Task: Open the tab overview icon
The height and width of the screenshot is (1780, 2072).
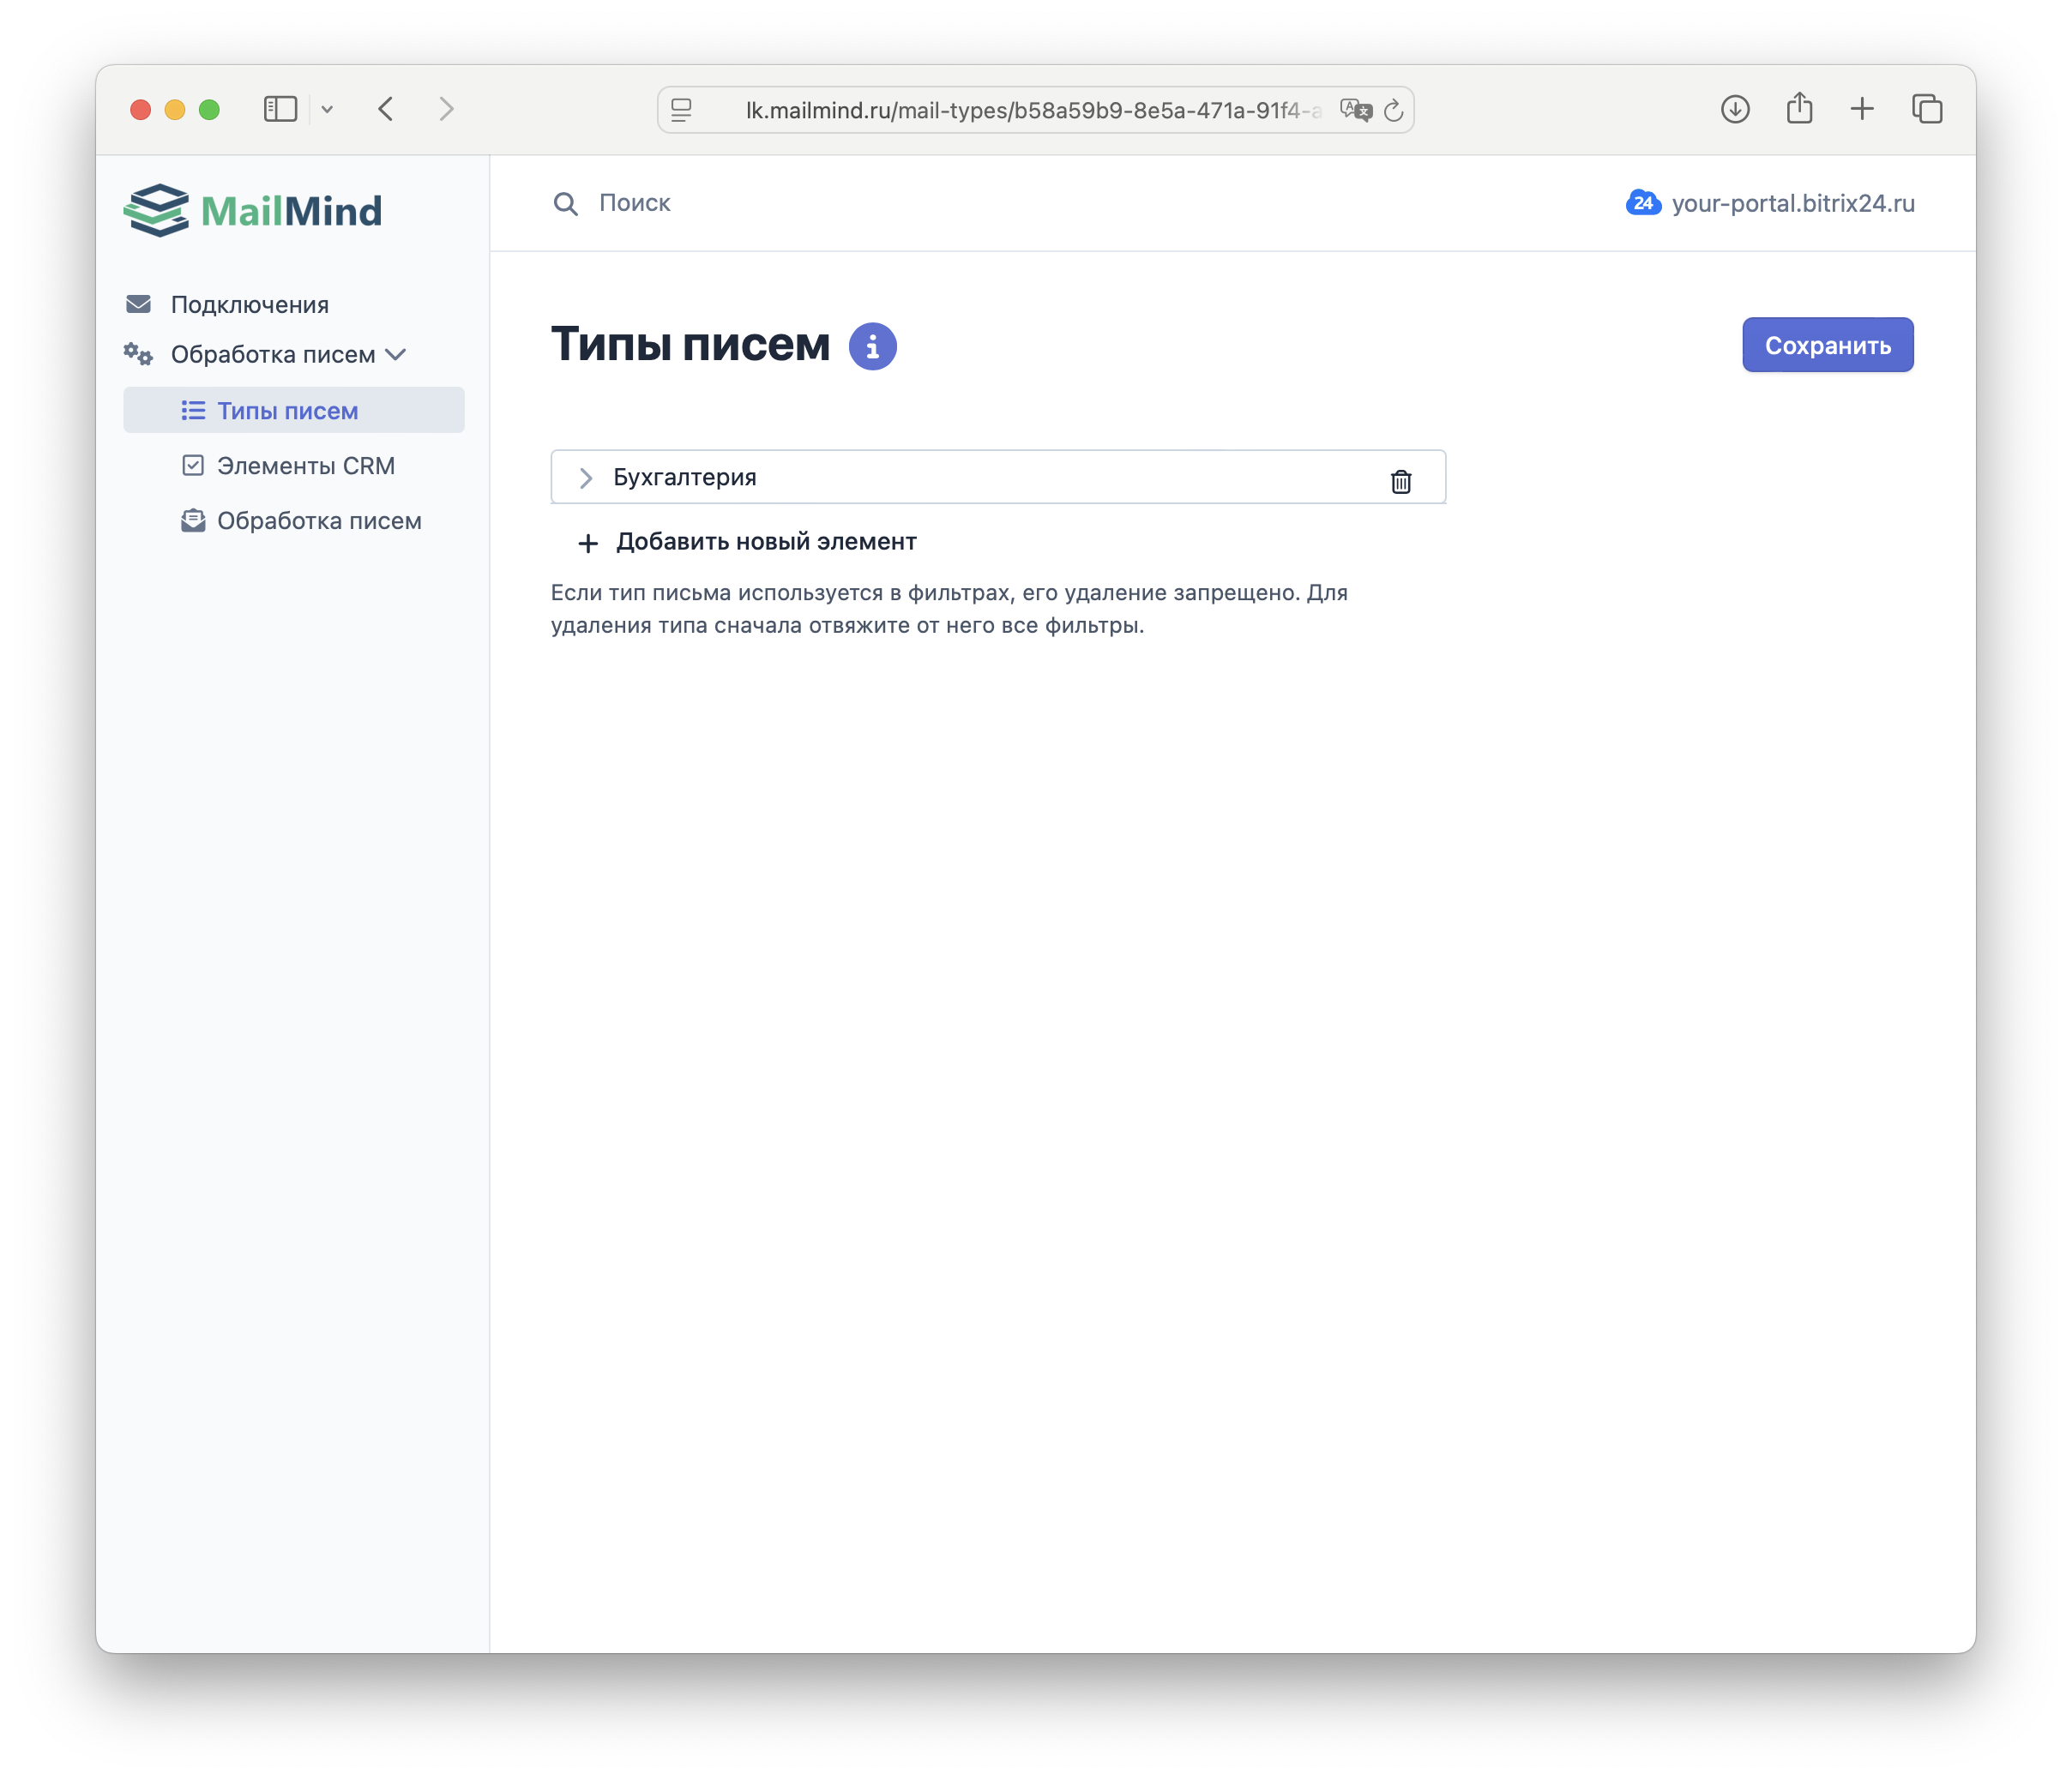Action: tap(1926, 109)
